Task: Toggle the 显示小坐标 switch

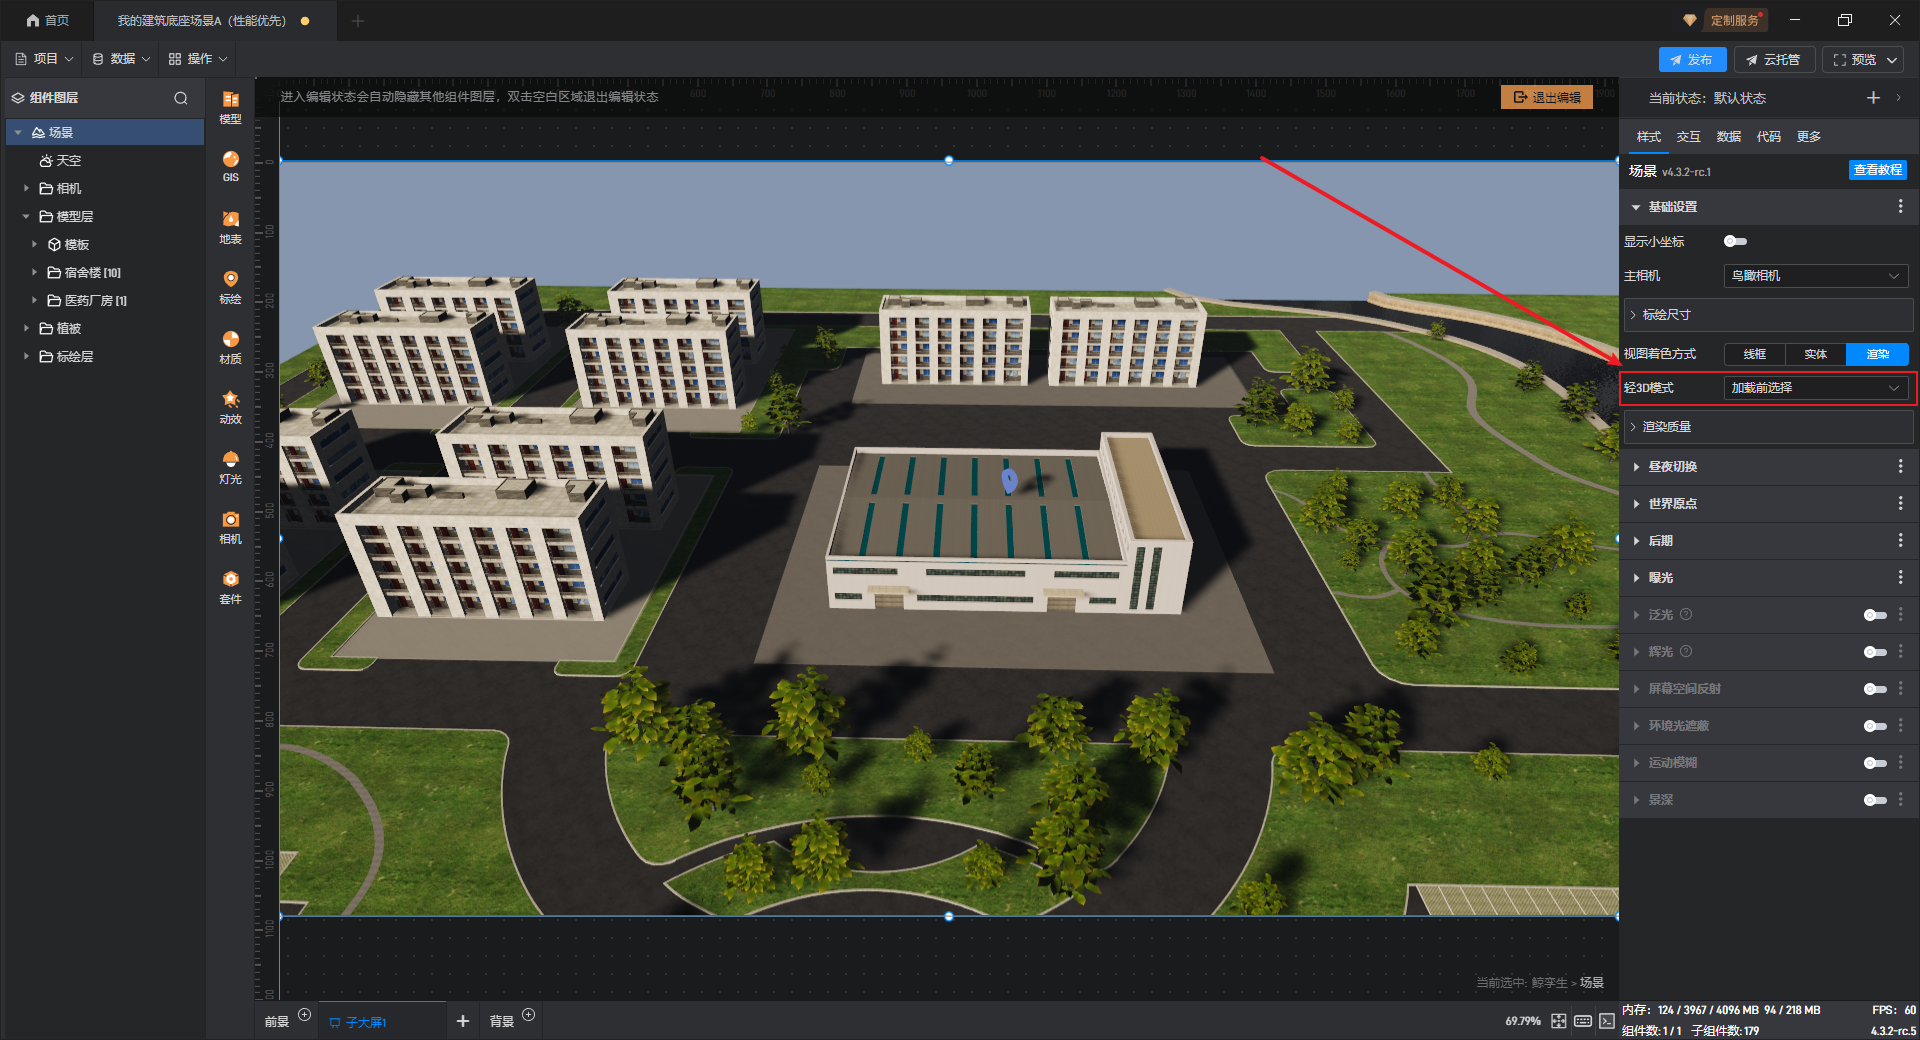Action: tap(1735, 241)
